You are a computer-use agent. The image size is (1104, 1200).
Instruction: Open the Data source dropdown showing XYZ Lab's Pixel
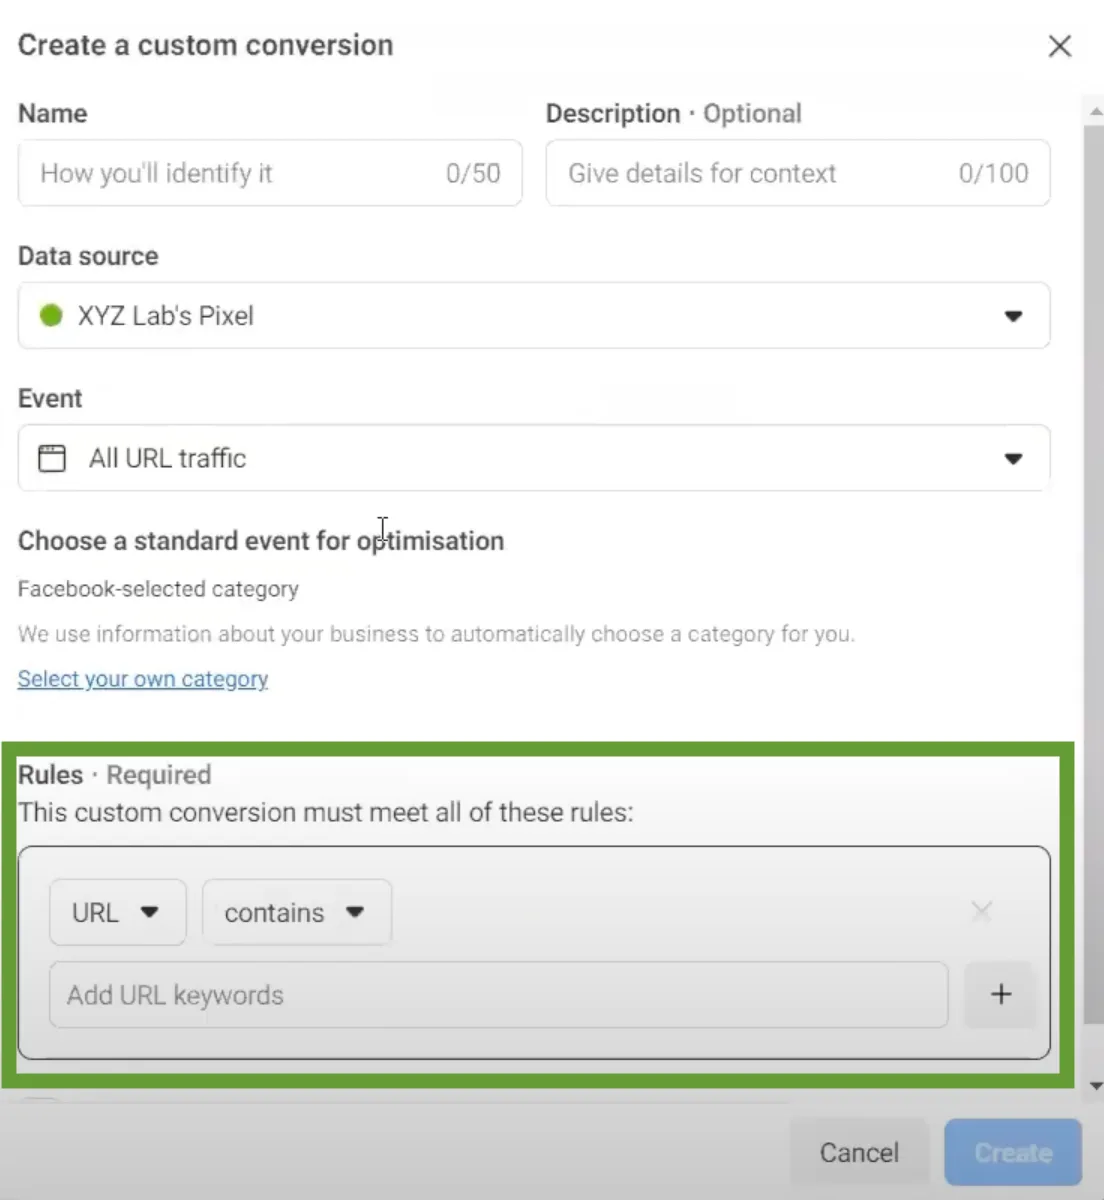(534, 316)
